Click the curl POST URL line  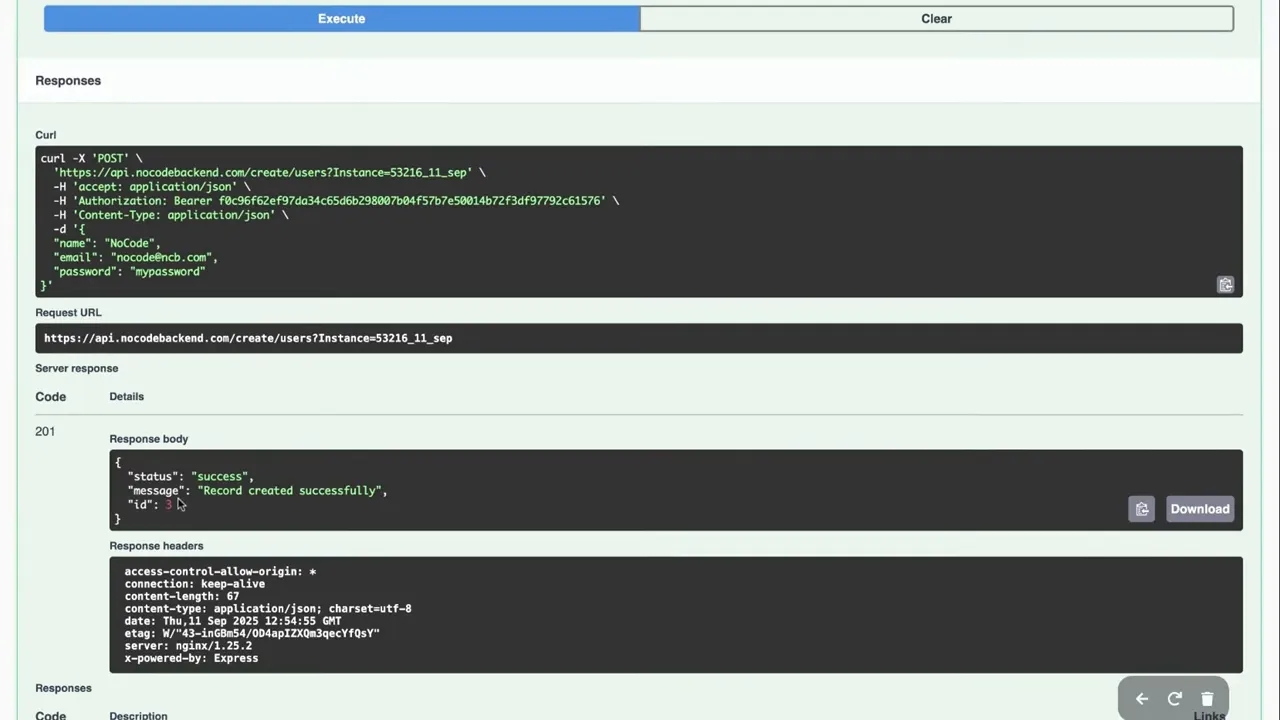coord(264,173)
